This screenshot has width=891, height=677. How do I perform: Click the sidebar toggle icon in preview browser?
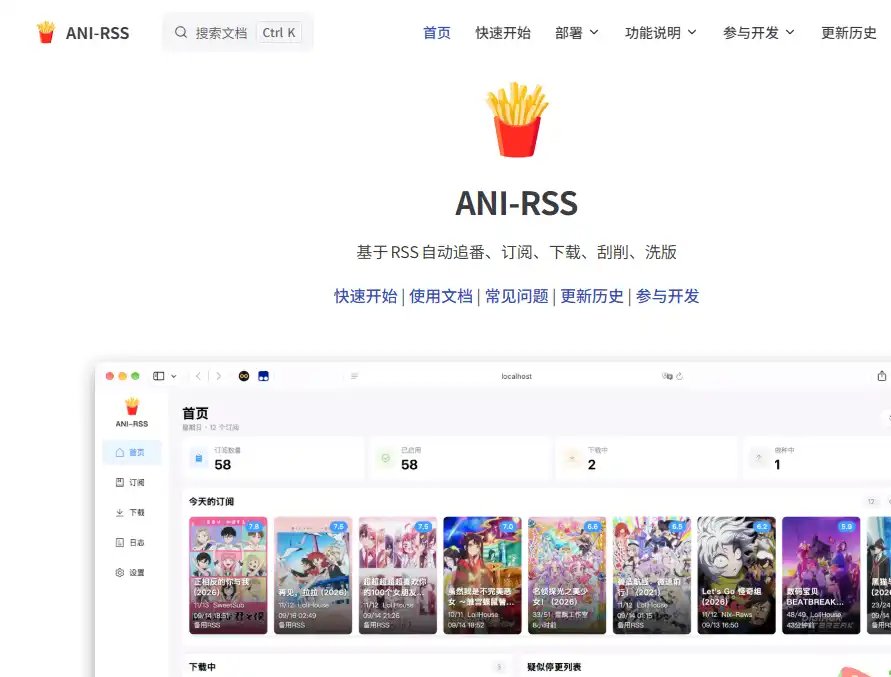(159, 376)
